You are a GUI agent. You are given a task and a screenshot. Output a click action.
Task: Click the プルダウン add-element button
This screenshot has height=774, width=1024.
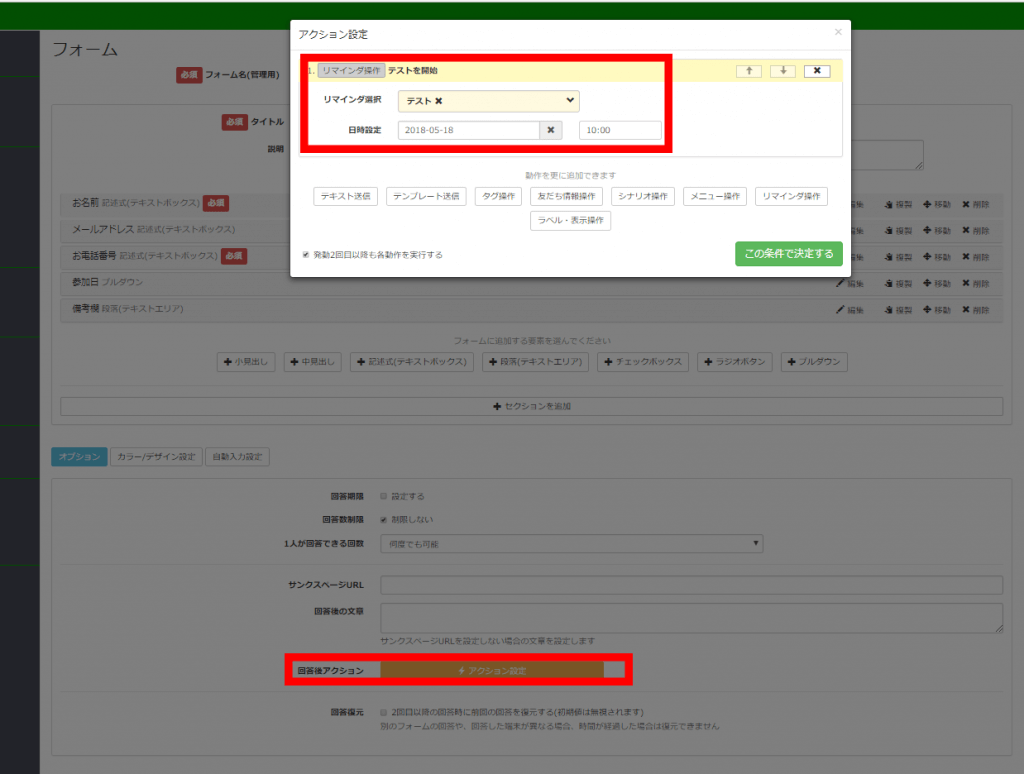(x=815, y=362)
